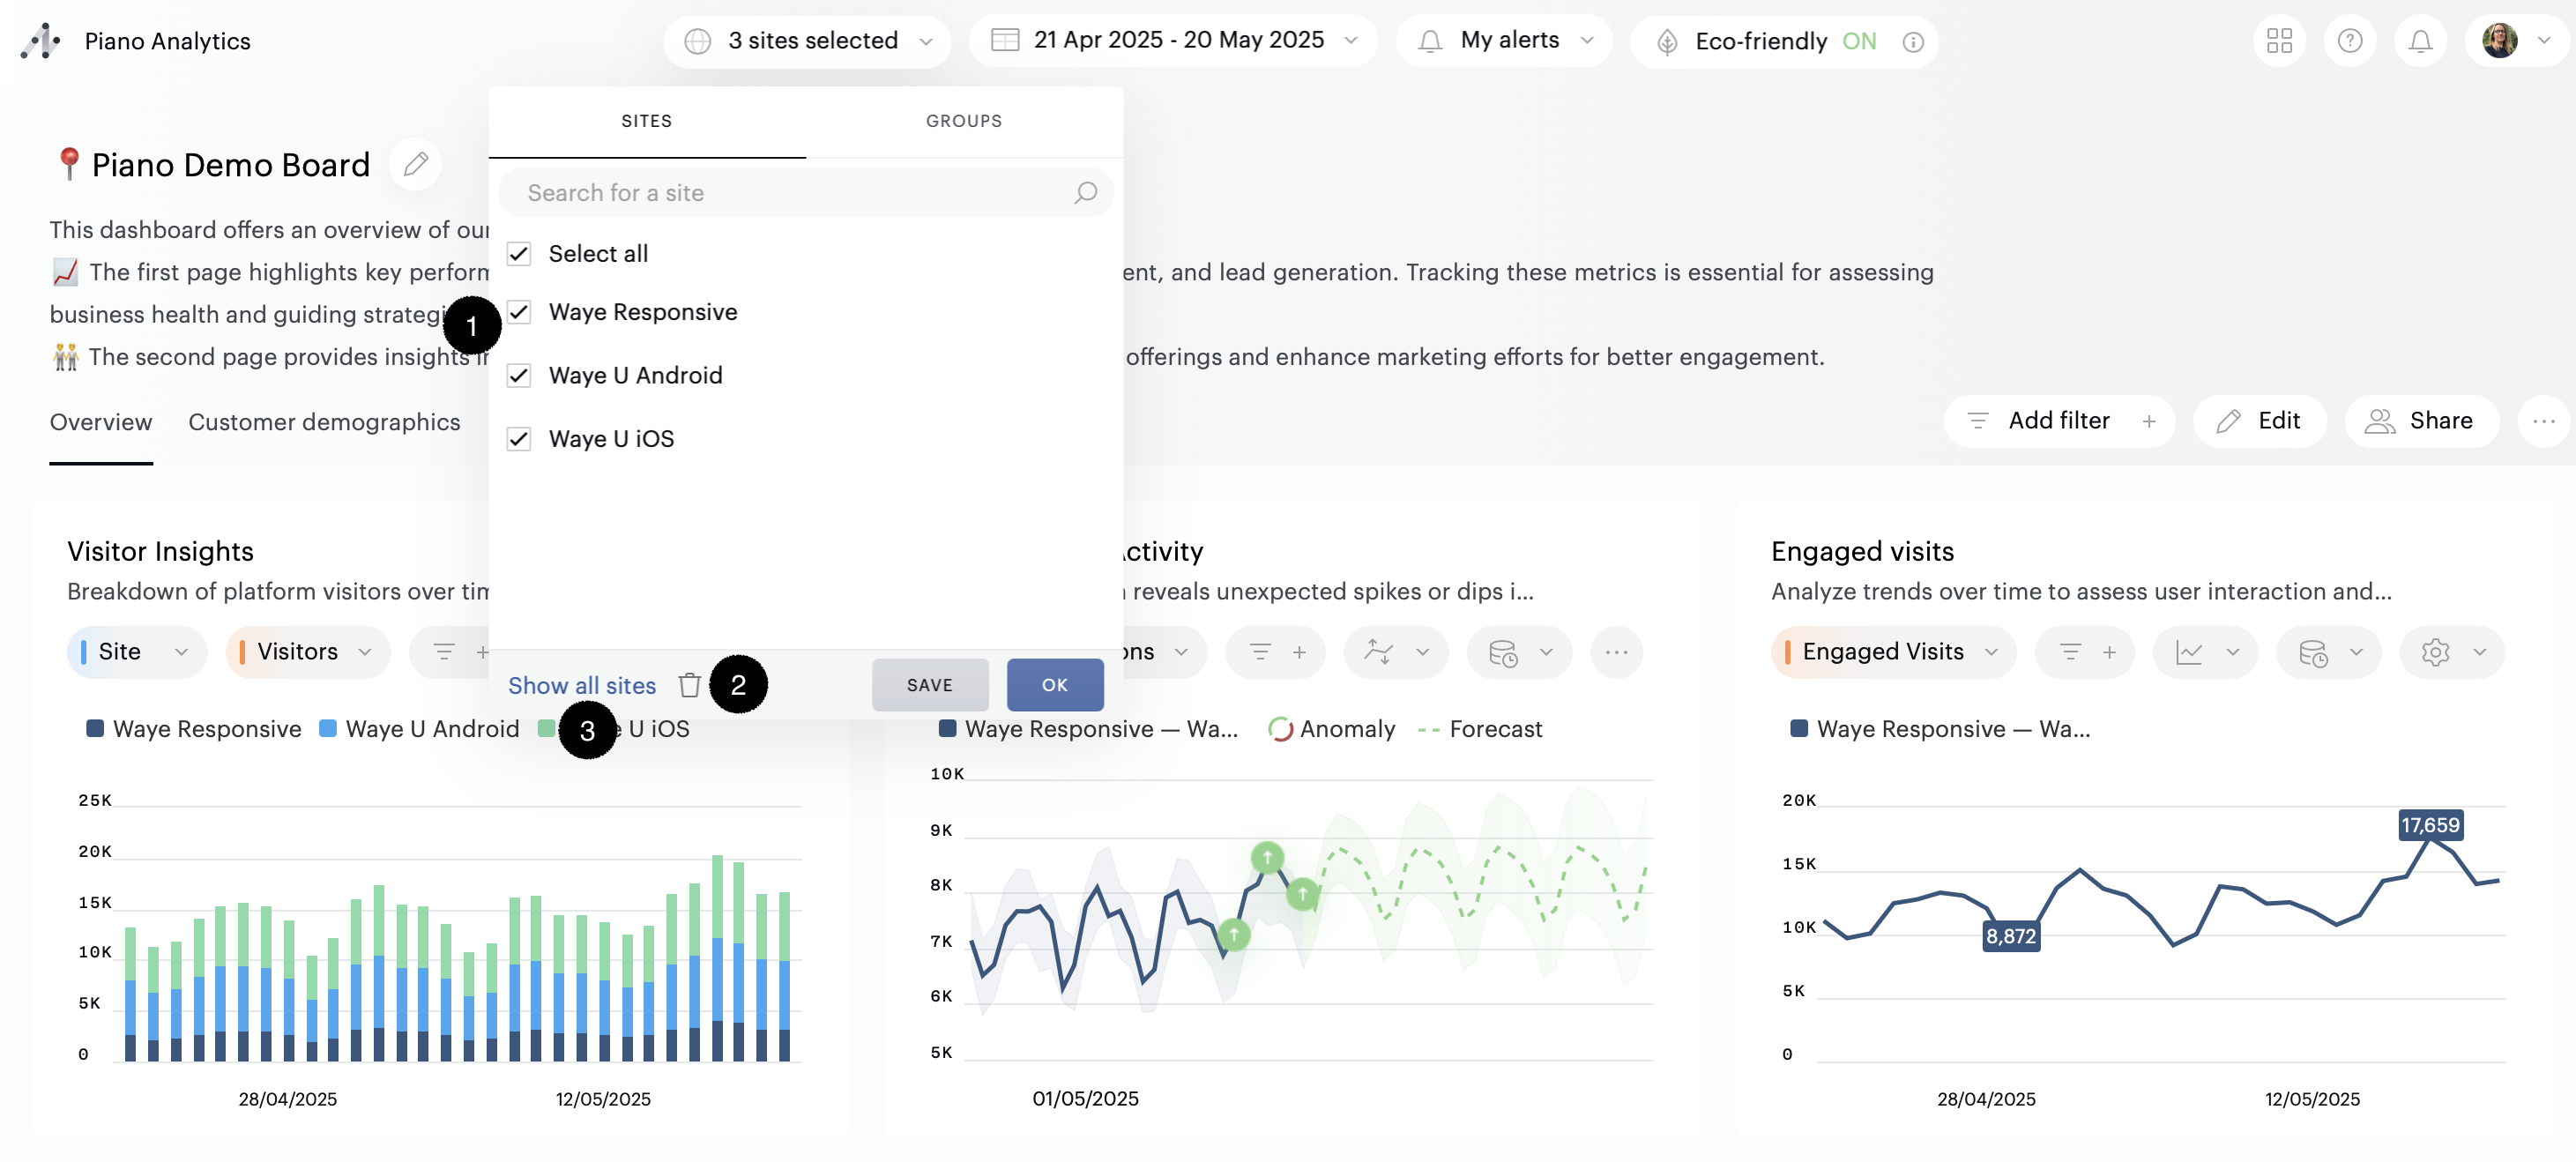Click the OK button
The image size is (2576, 1162).
[1054, 685]
